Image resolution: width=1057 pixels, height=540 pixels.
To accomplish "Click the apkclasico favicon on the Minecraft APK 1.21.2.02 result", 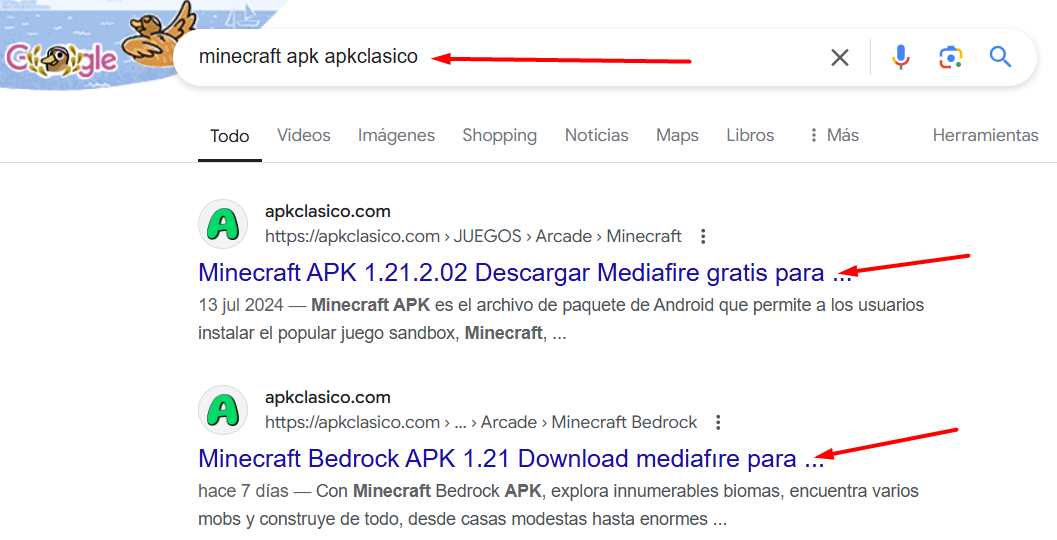I will coord(223,224).
